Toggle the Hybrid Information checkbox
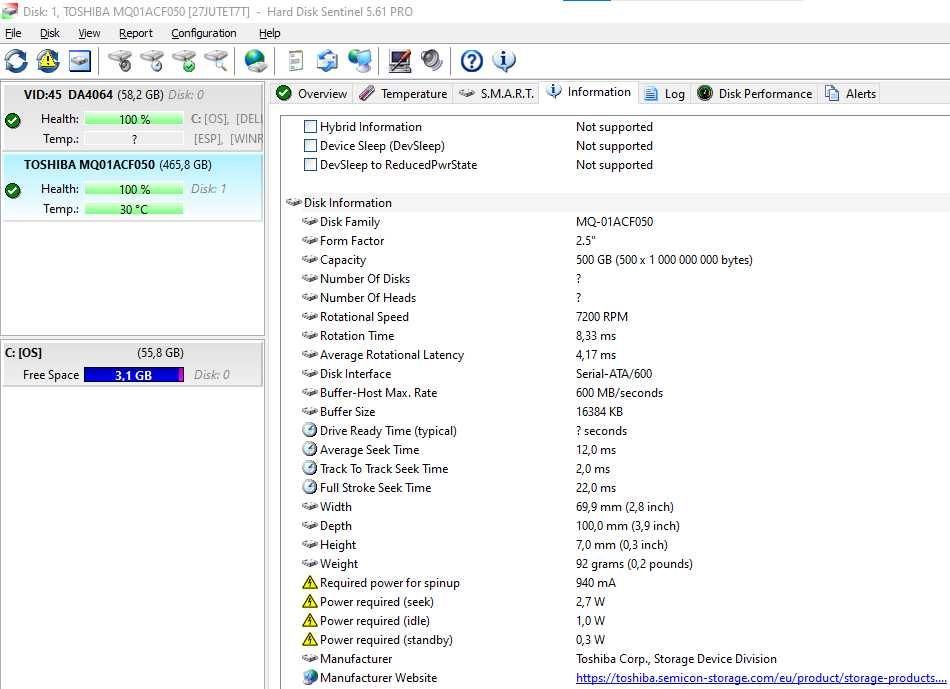950x689 pixels. [310, 126]
